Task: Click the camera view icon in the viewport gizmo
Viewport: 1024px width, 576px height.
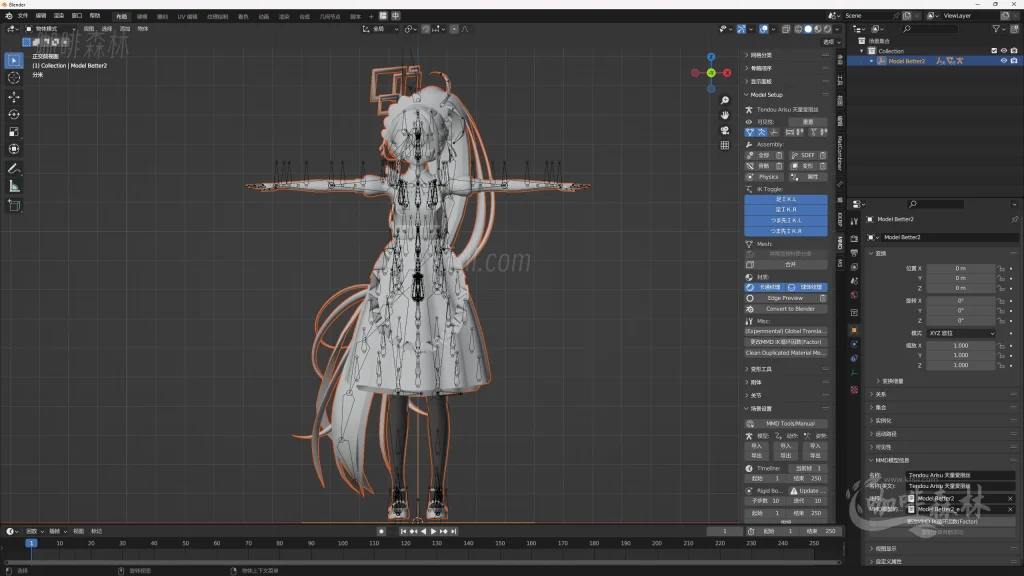Action: 723,128
